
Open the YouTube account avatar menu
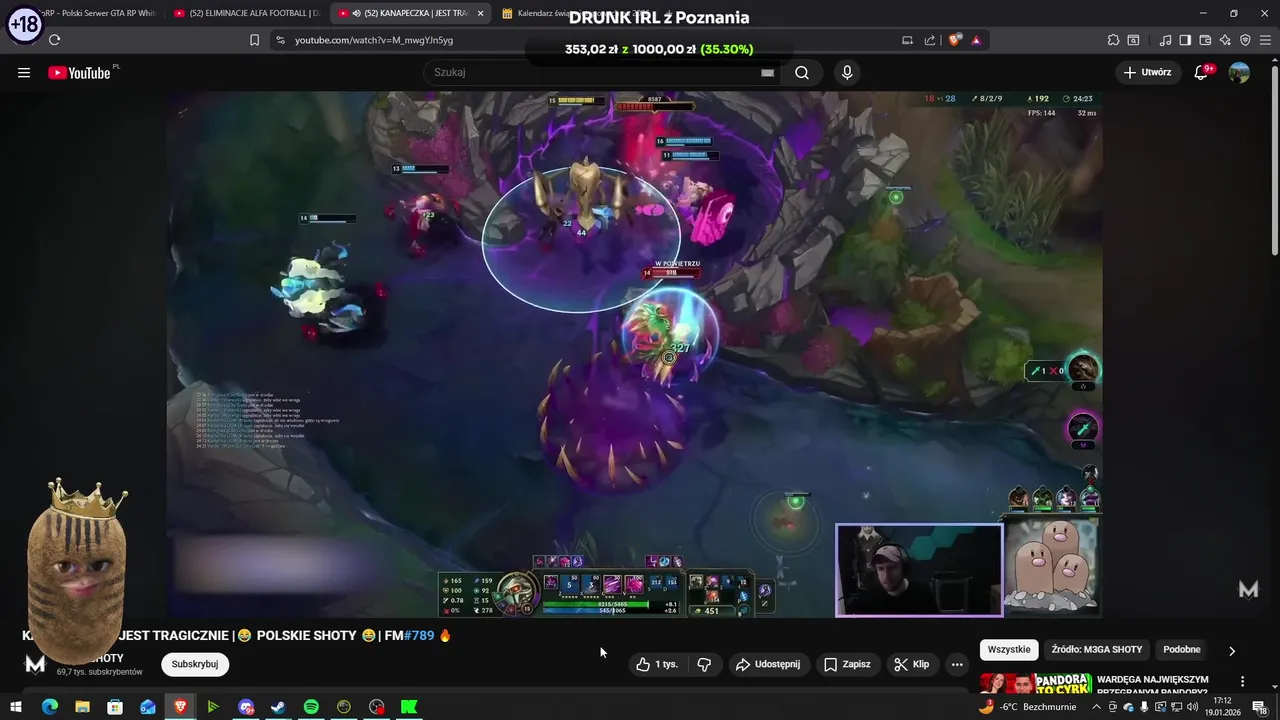coord(1239,72)
